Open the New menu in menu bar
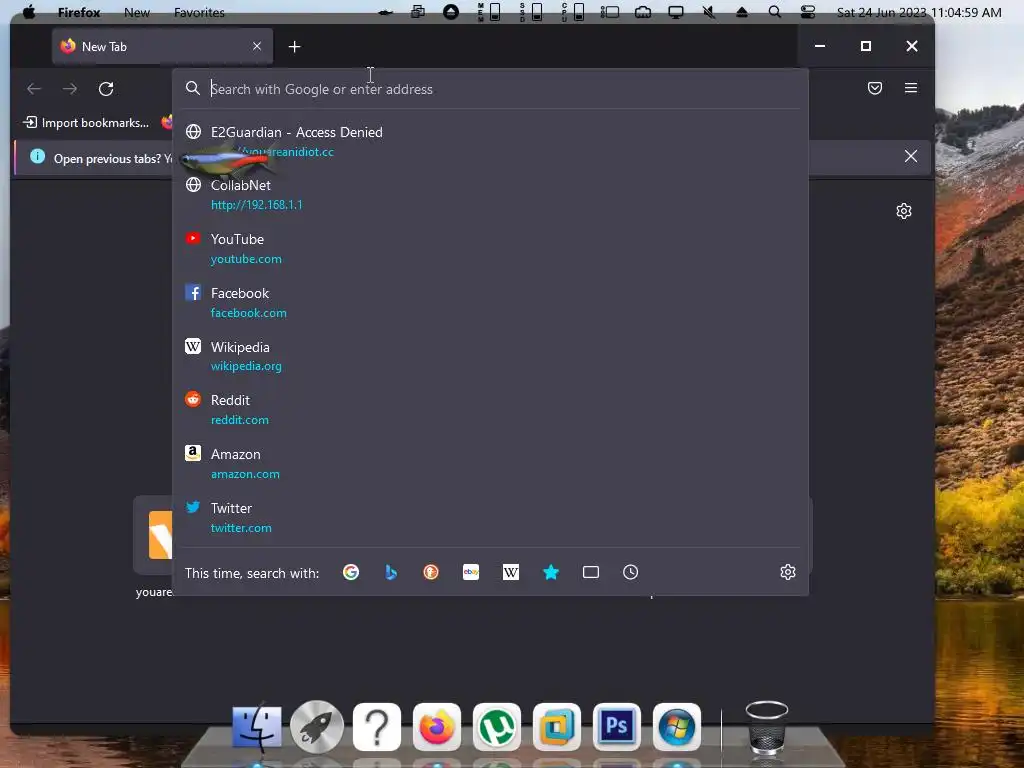The width and height of the screenshot is (1024, 768). pos(136,12)
